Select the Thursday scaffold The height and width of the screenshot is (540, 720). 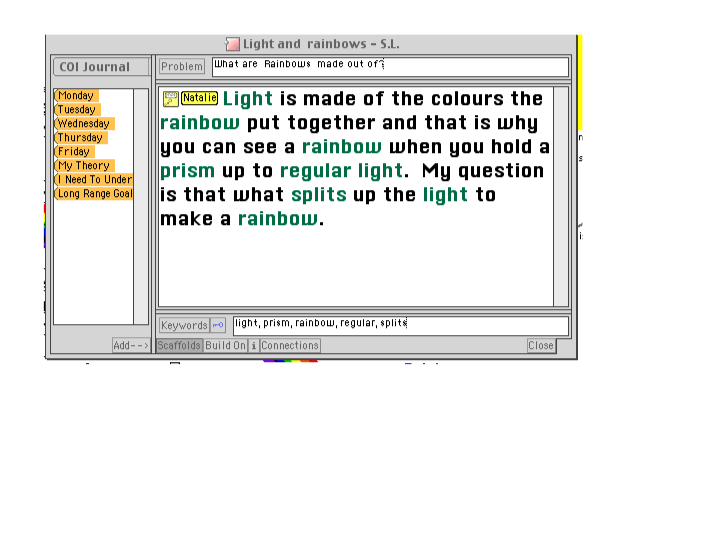tap(80, 138)
